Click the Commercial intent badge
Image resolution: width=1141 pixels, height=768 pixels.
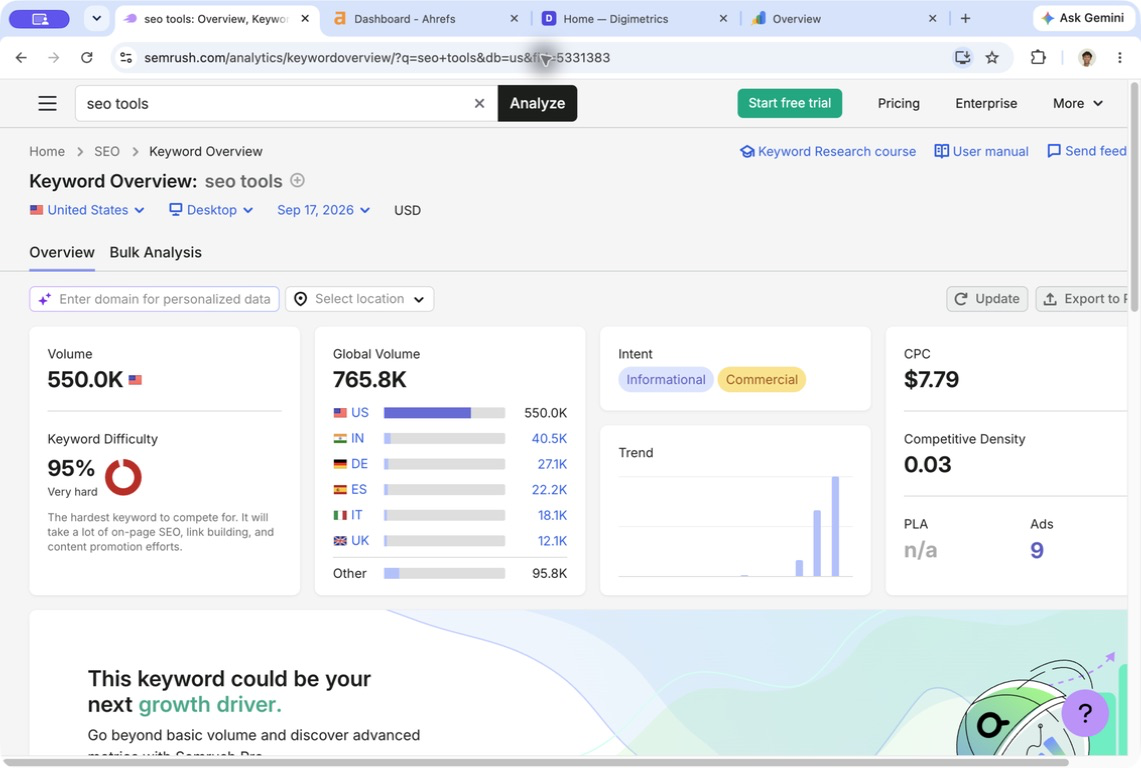(x=761, y=379)
